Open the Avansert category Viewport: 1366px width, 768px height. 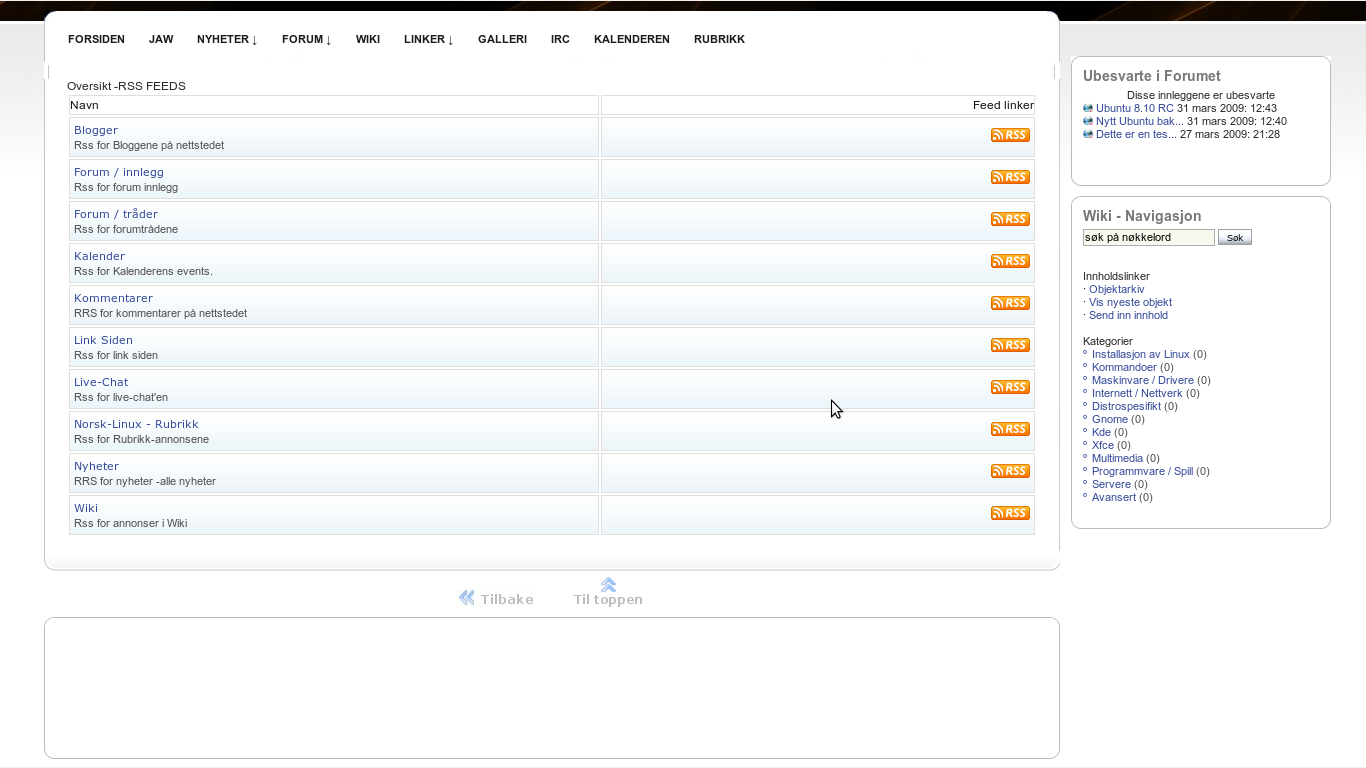(x=1114, y=497)
